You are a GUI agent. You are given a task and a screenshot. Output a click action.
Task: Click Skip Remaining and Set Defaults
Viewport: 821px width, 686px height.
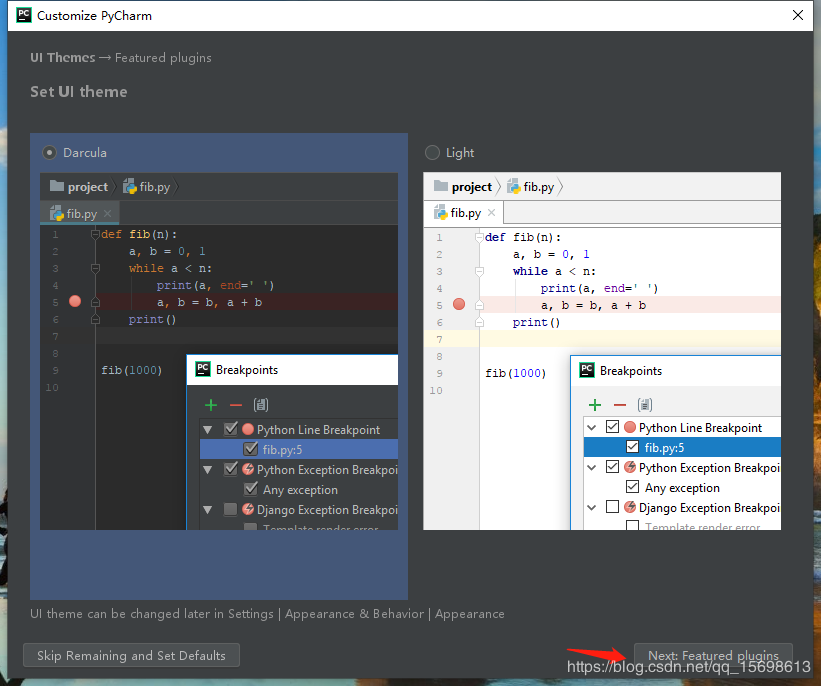point(131,655)
